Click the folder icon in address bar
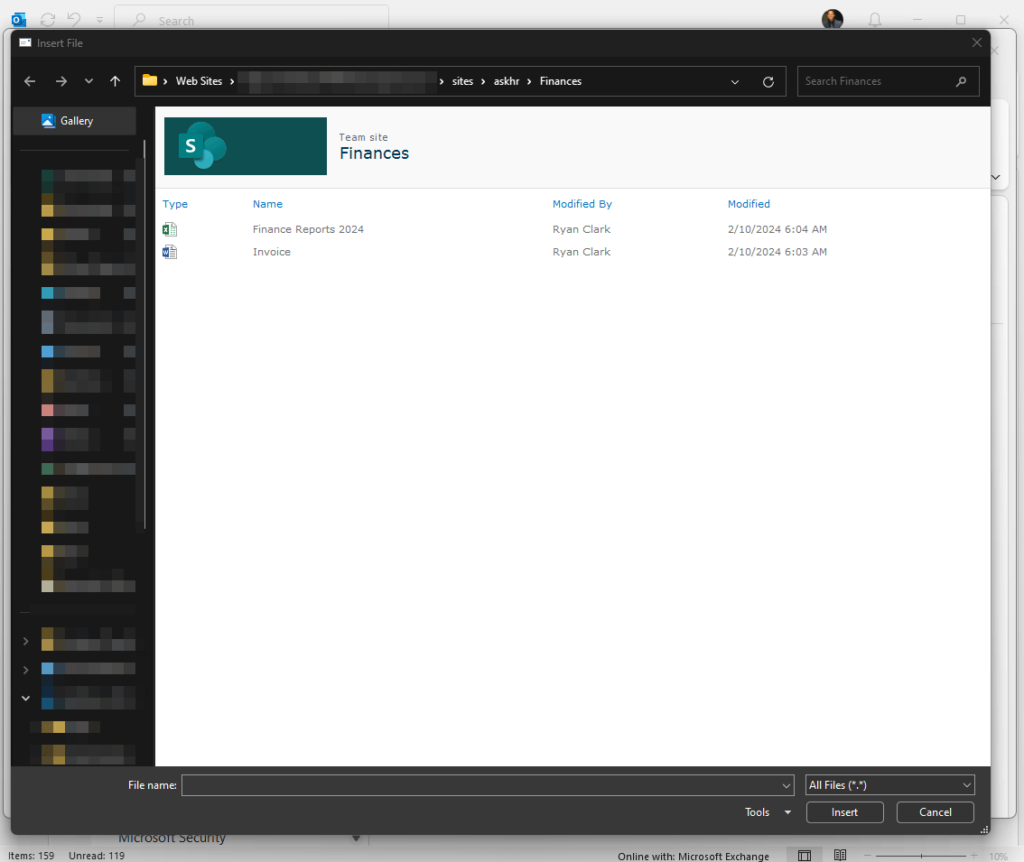 pyautogui.click(x=150, y=80)
